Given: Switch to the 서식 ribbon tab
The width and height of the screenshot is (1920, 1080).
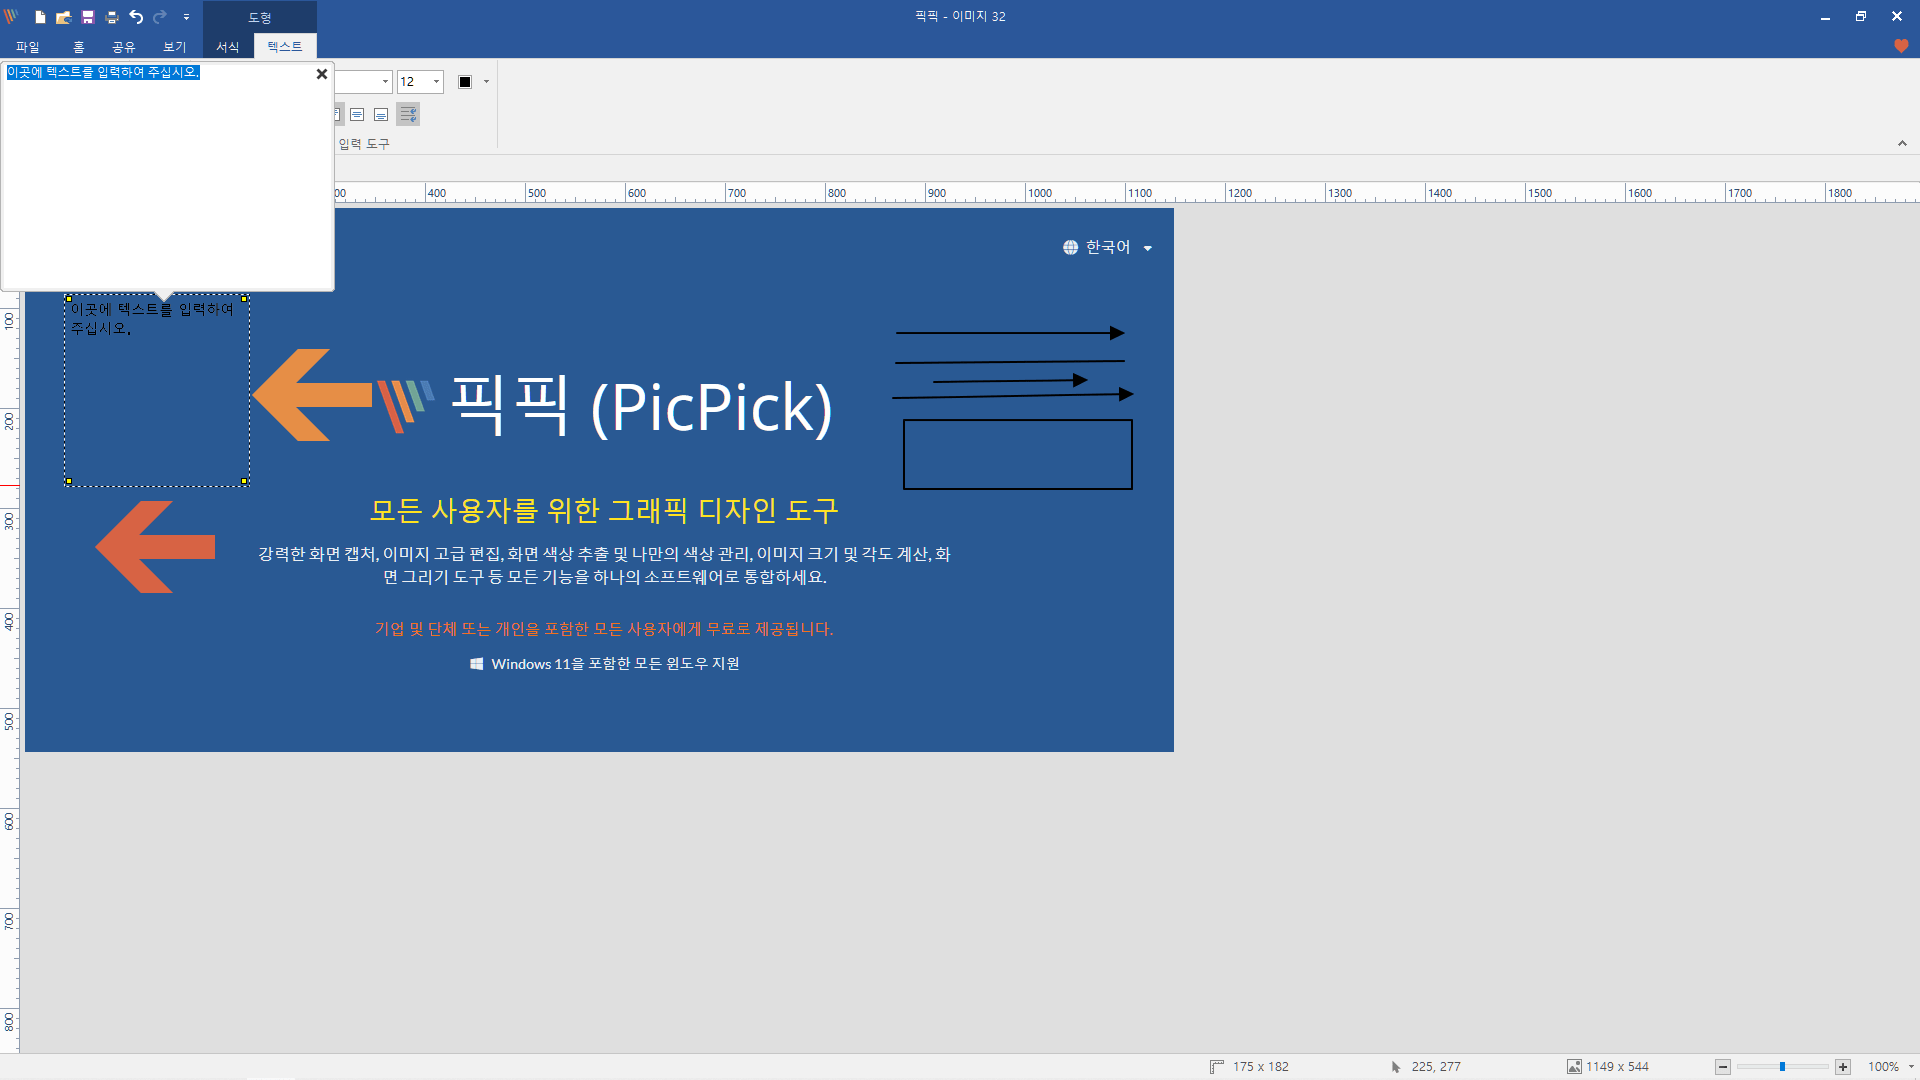Looking at the screenshot, I should click(x=227, y=46).
